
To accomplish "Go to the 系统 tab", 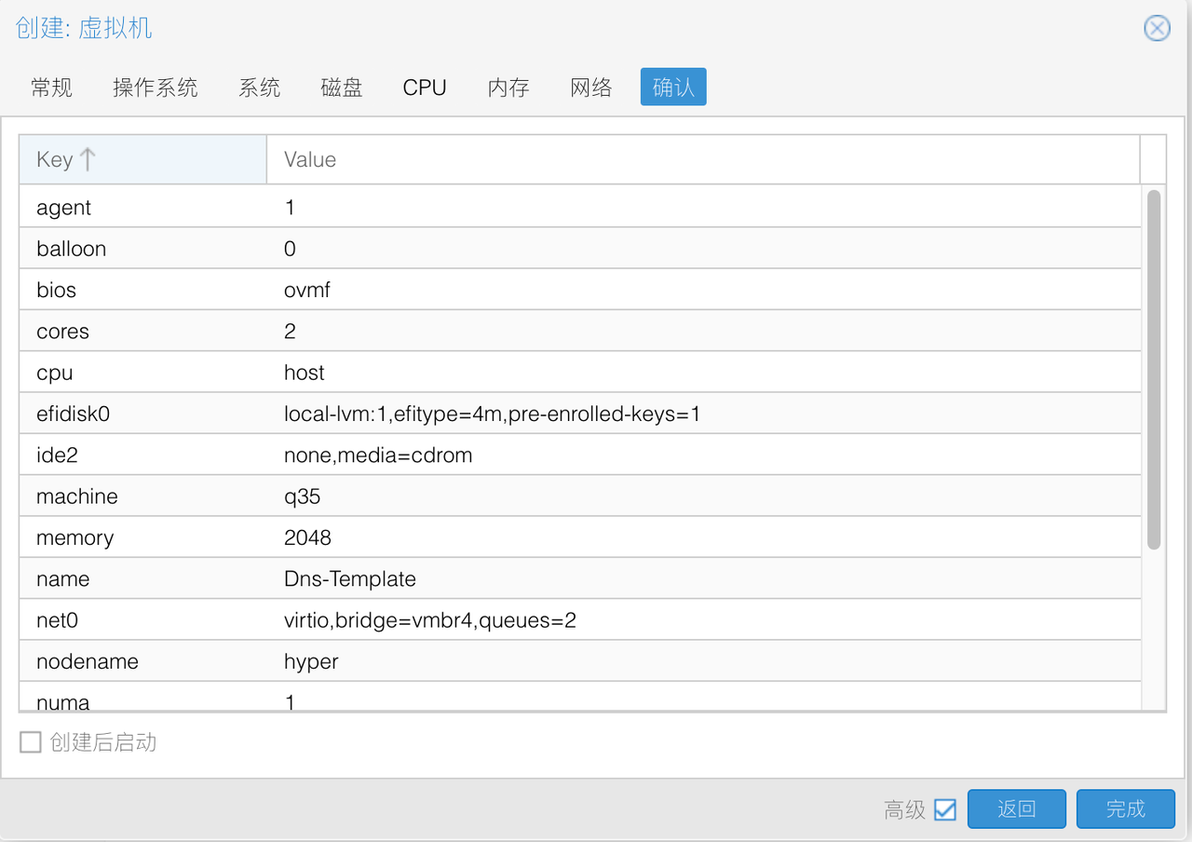I will pyautogui.click(x=259, y=87).
